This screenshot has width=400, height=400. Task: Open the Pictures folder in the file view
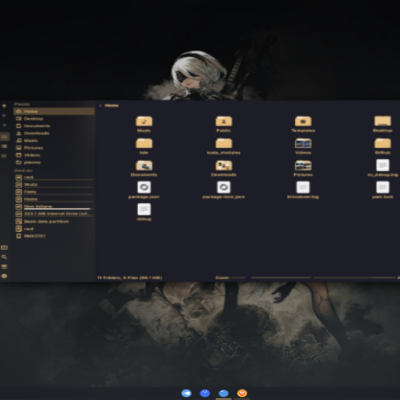[x=303, y=168]
